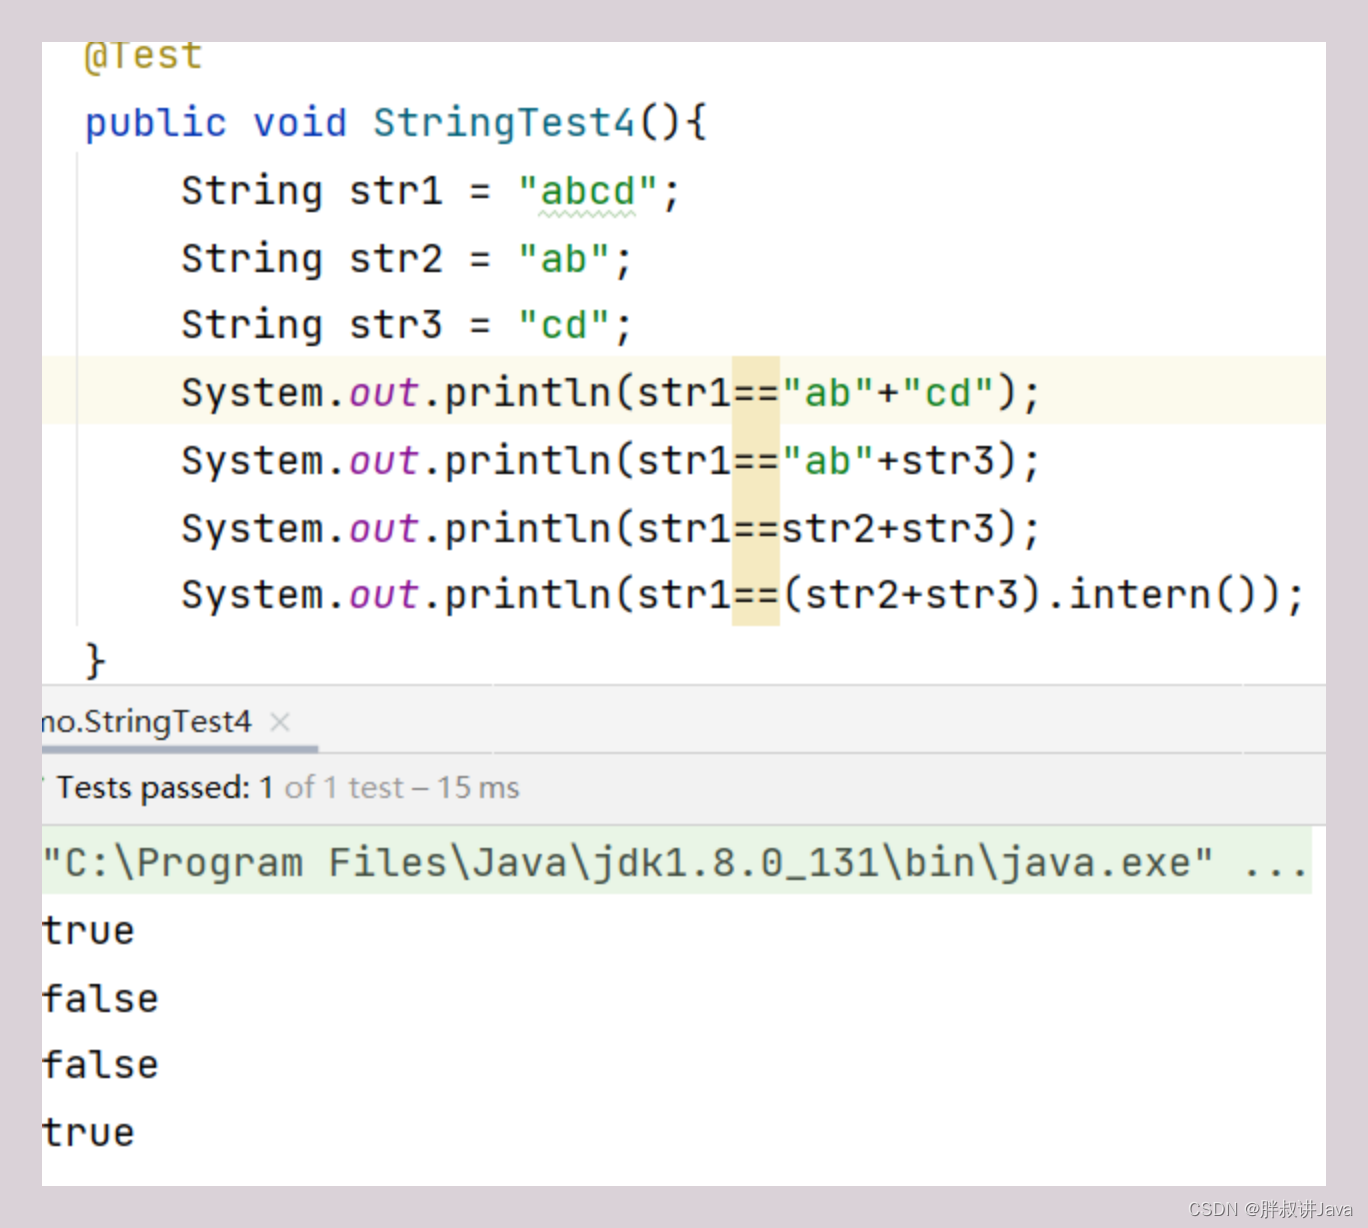This screenshot has width=1368, height=1228.
Task: Click the "cd" literal in str3 declaration
Action: (564, 325)
